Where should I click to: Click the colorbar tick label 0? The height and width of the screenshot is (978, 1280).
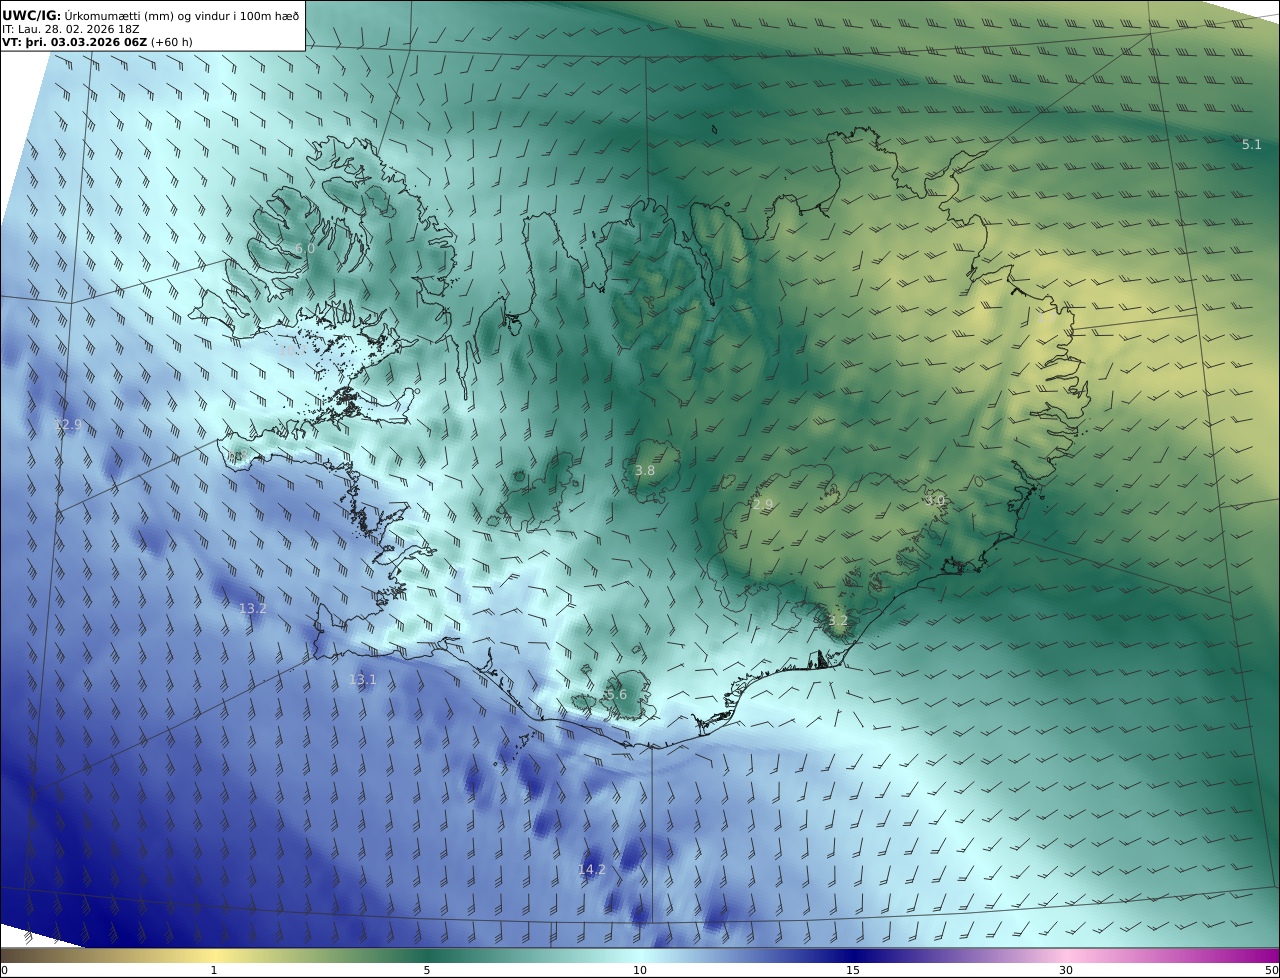[4, 970]
